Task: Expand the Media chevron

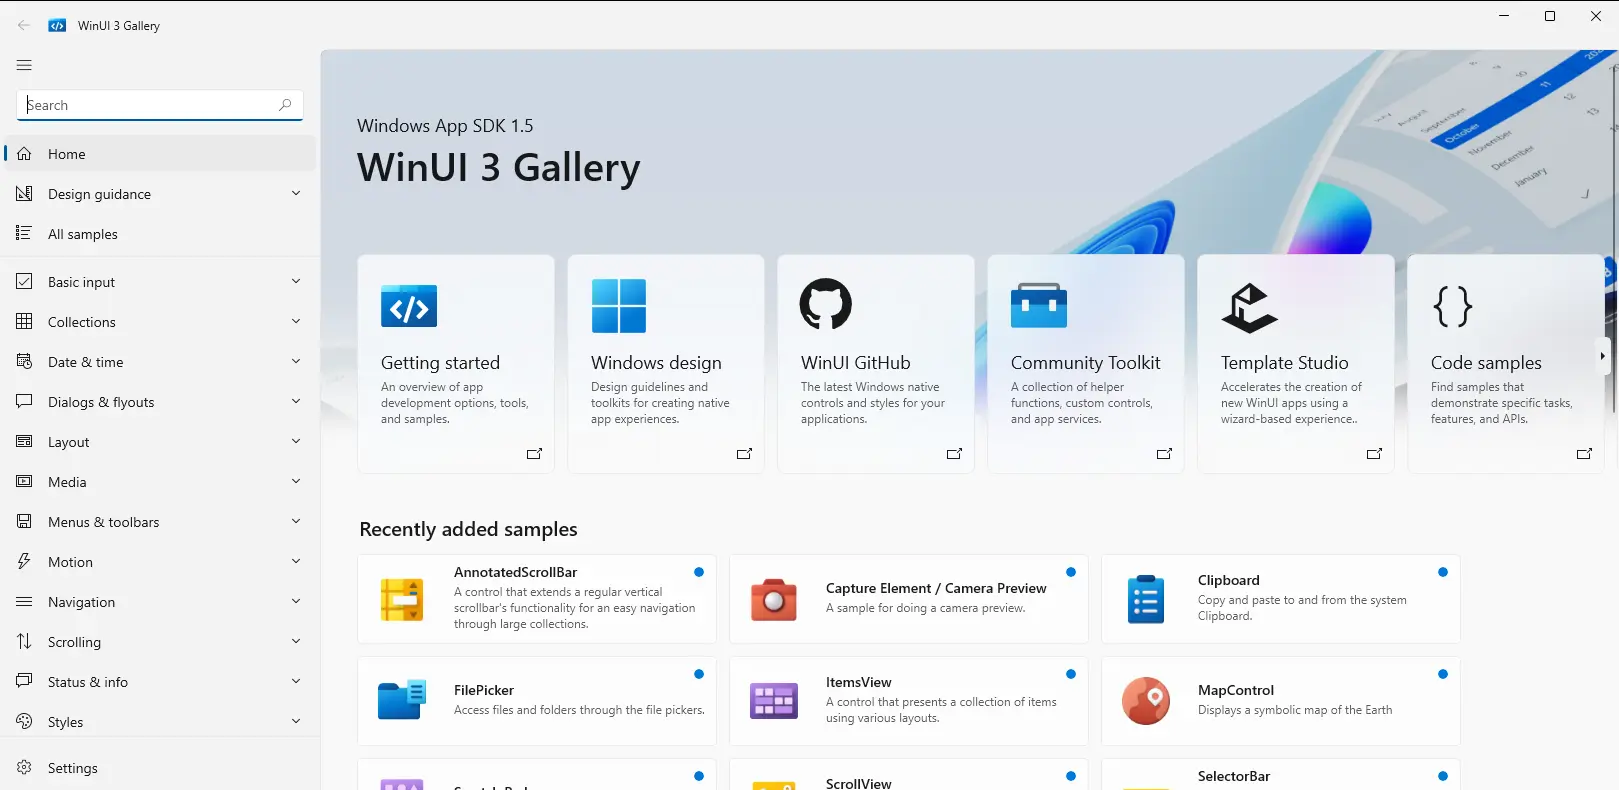Action: click(296, 481)
